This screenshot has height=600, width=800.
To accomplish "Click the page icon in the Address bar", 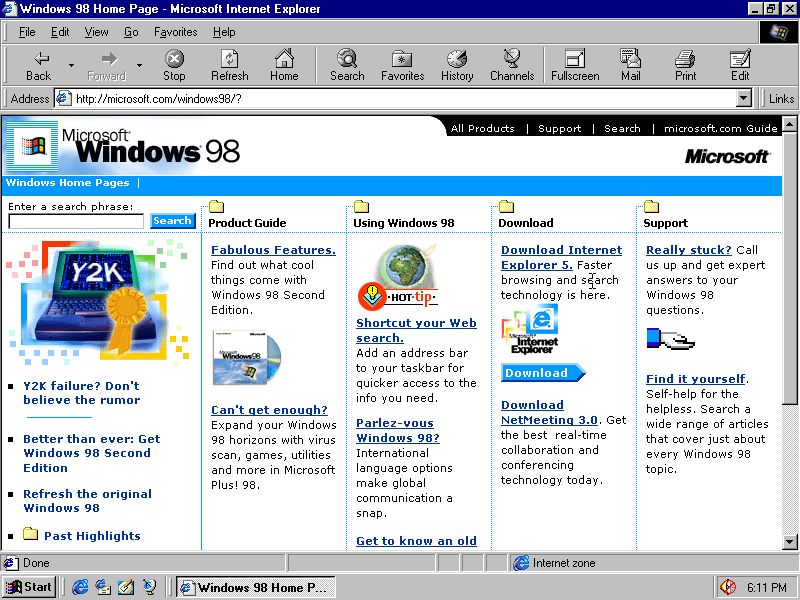I will point(63,98).
